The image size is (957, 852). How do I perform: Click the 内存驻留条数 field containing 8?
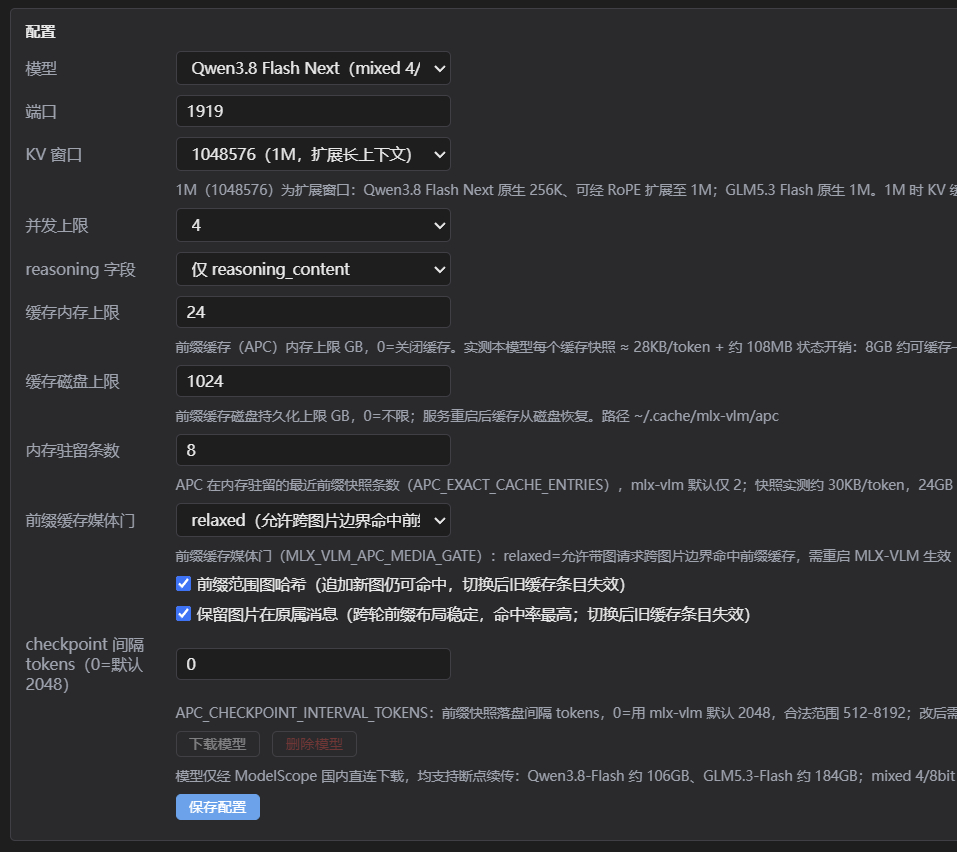[313, 450]
